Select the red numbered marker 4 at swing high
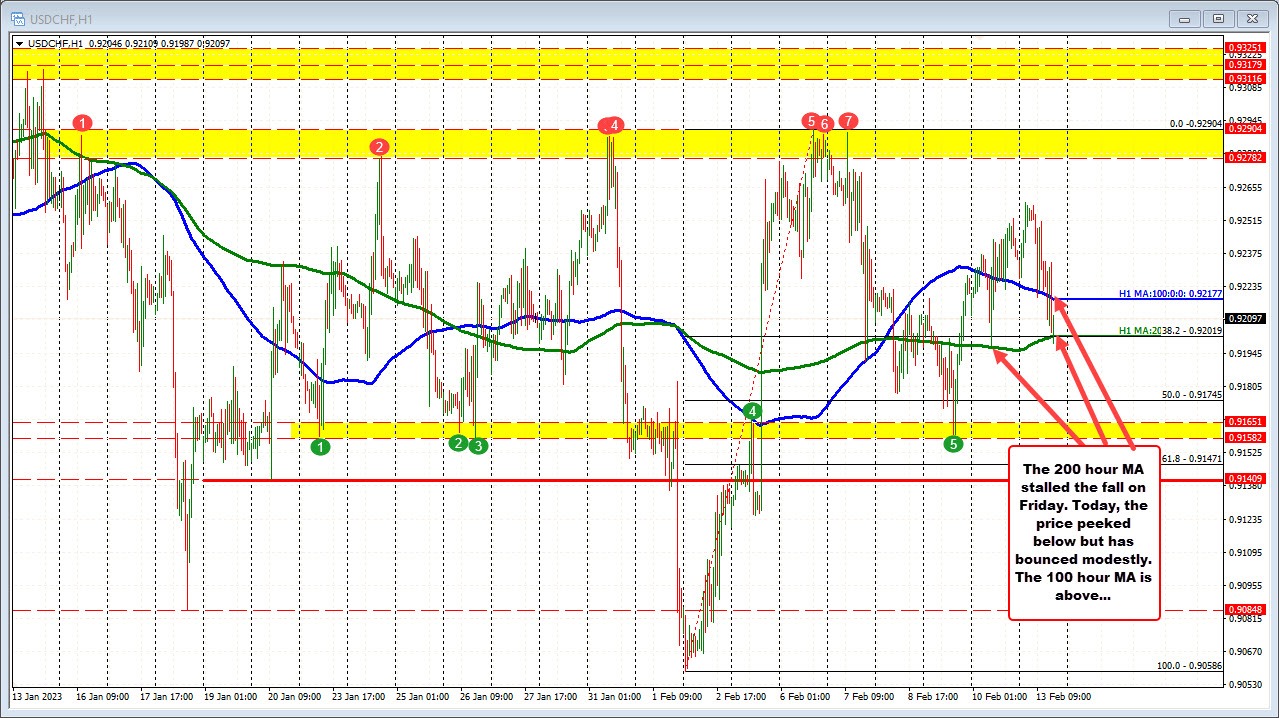Viewport: 1279px width, 718px height. point(613,126)
